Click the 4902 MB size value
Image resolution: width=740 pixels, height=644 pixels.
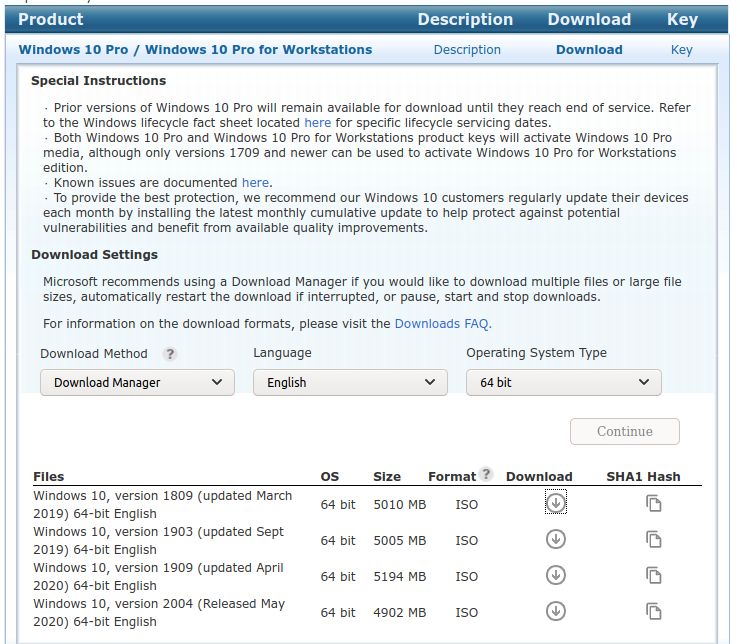(400, 612)
